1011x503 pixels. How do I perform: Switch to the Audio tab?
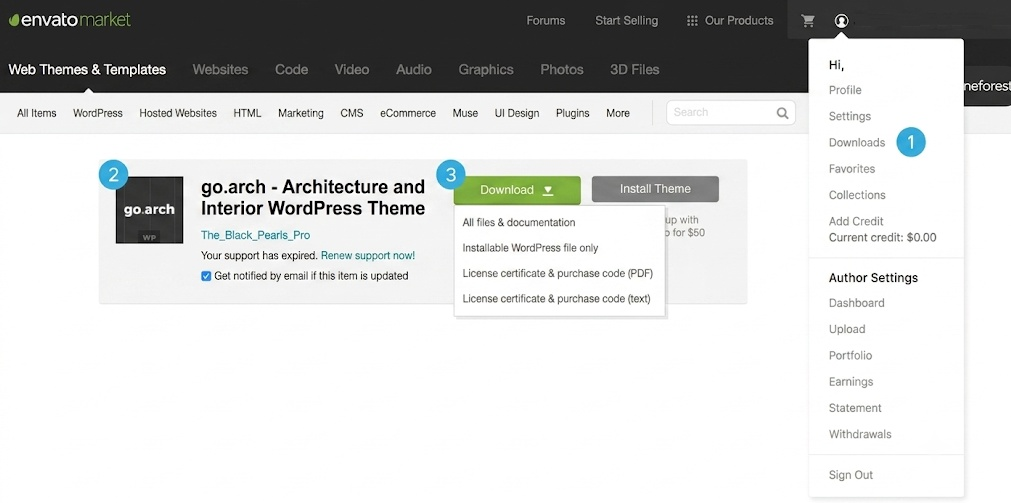coord(414,70)
